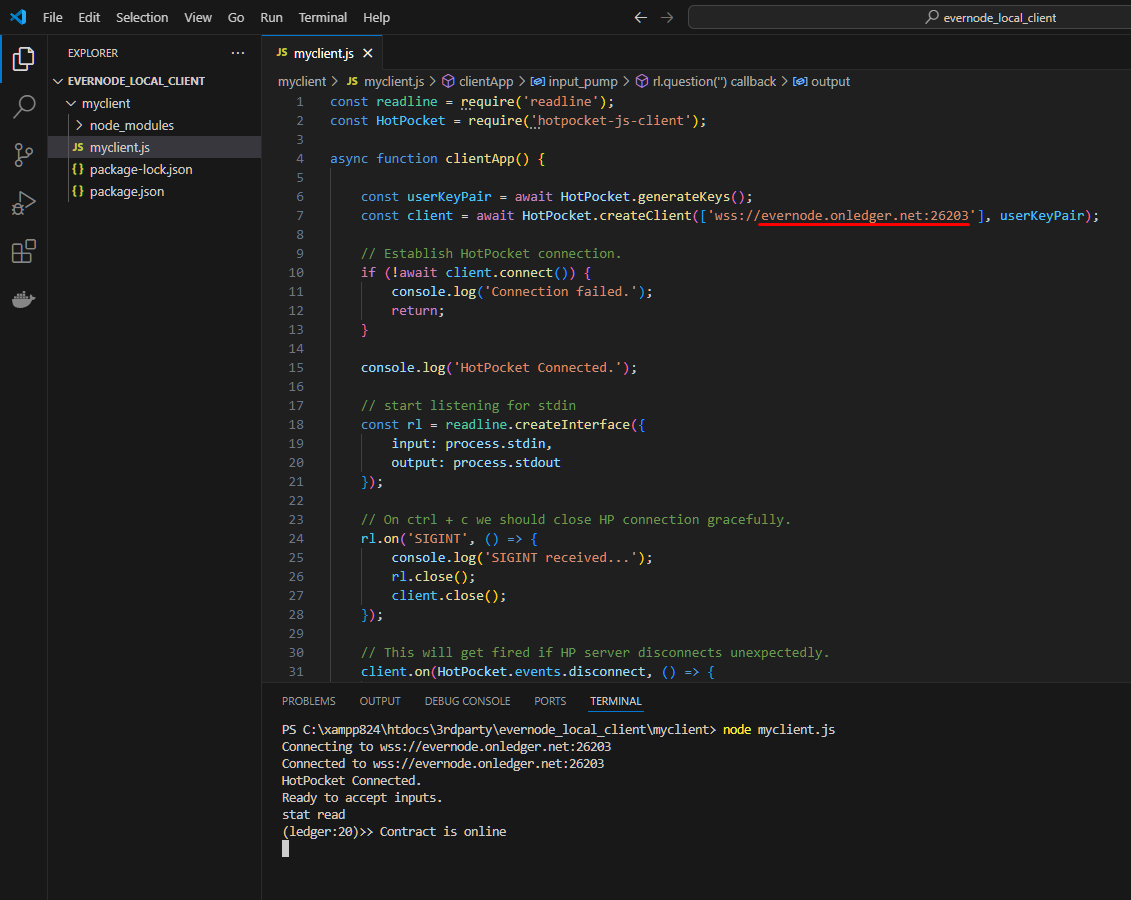
Task: Select the TERMINAL panel tab
Action: (615, 701)
